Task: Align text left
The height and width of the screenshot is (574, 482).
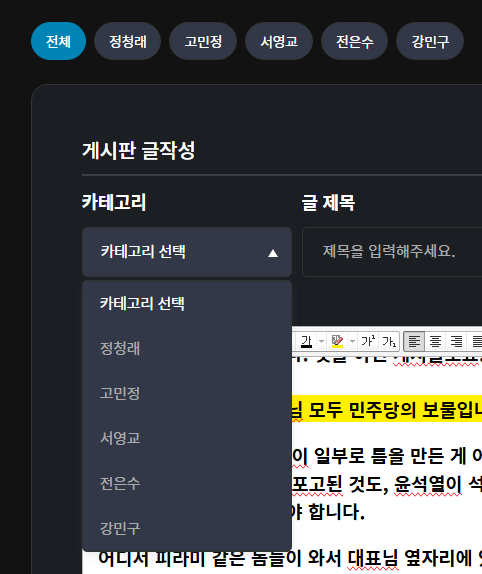Action: (414, 342)
